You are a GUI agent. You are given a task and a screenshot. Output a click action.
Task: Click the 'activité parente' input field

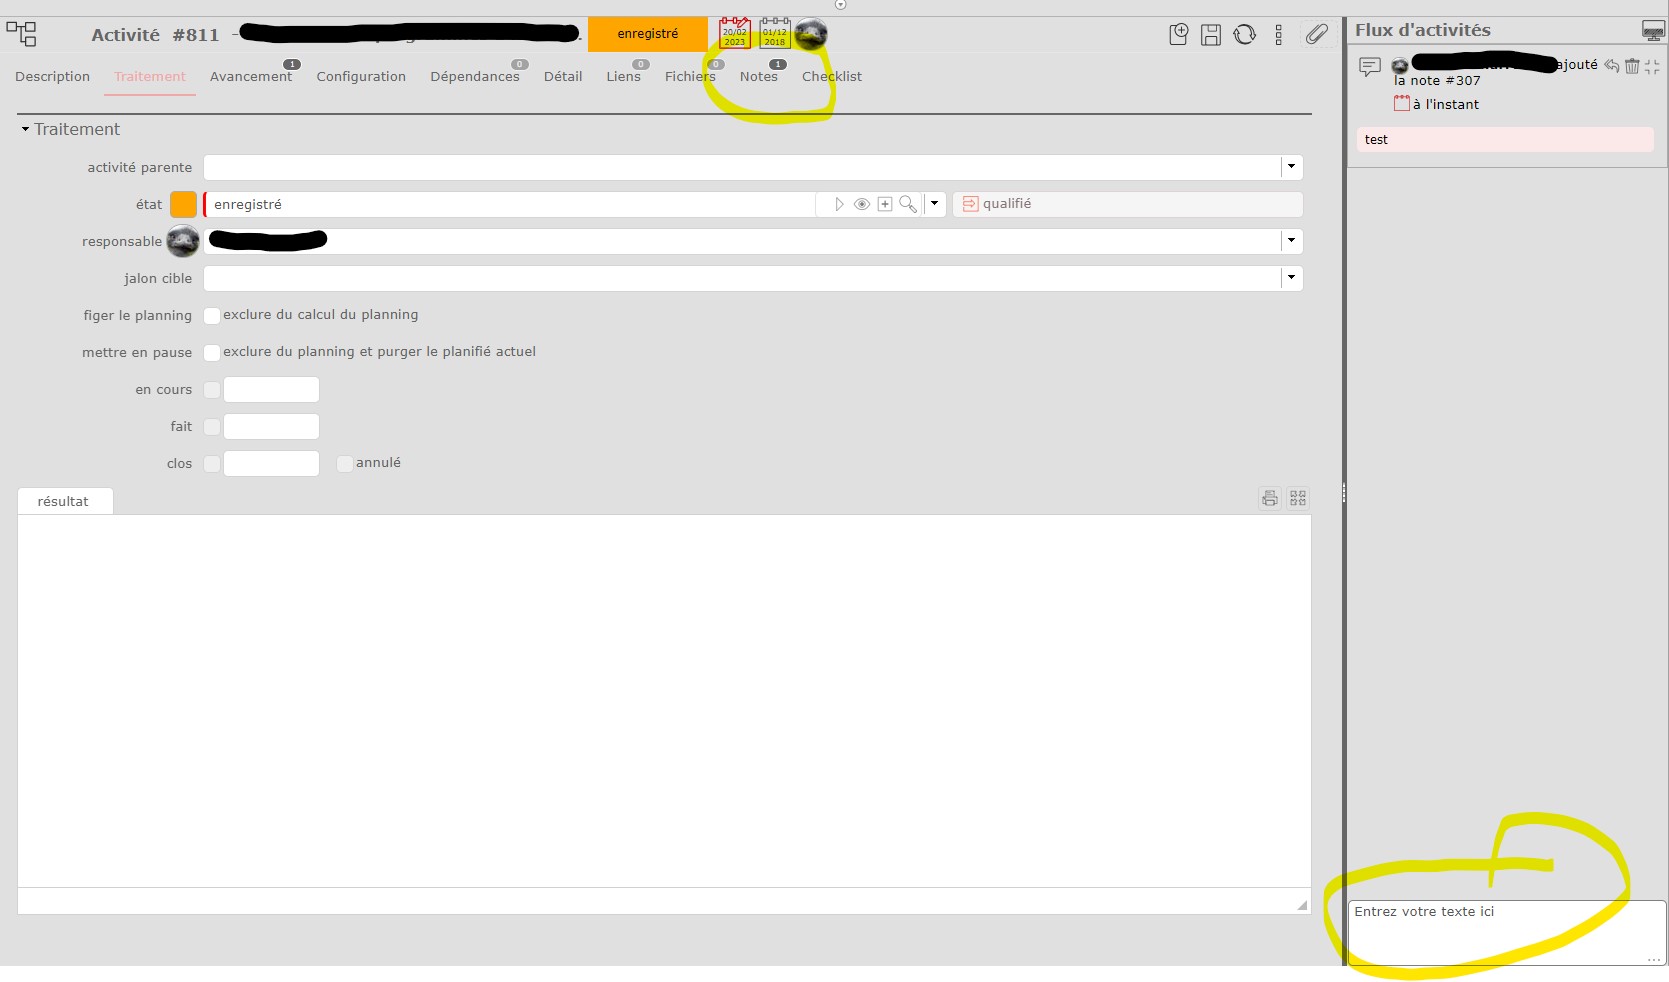742,167
